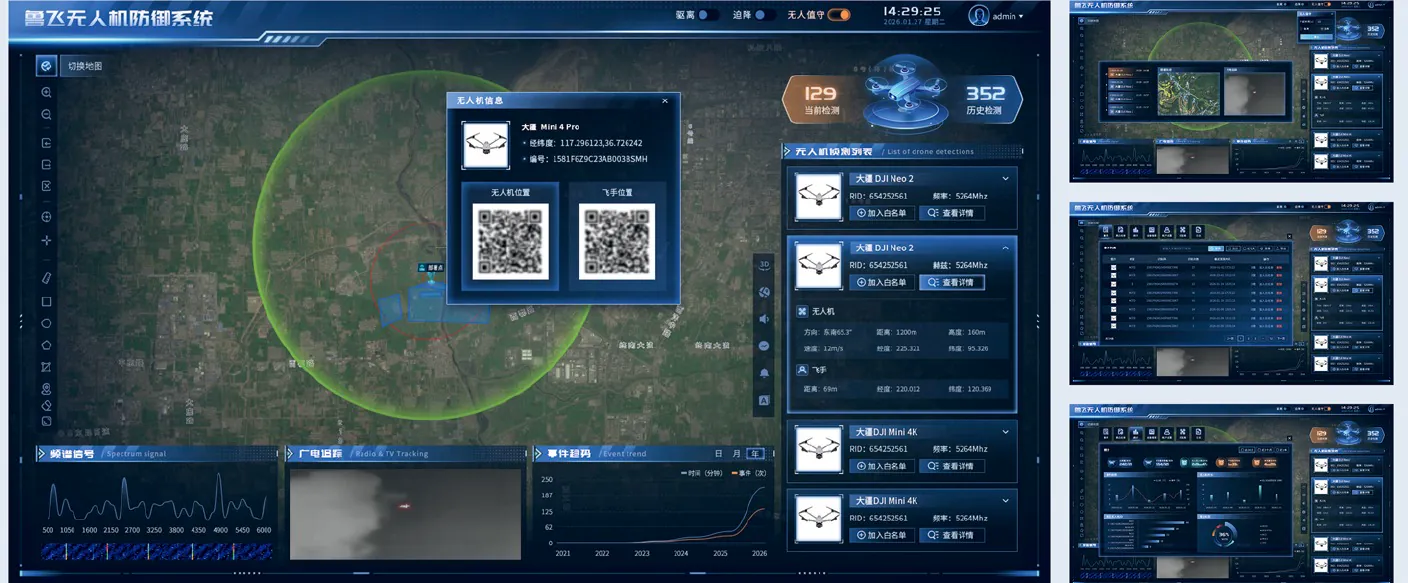1408x583 pixels.
Task: Click 查看详情 on expanded DJI Neo 2
Action: coord(952,282)
